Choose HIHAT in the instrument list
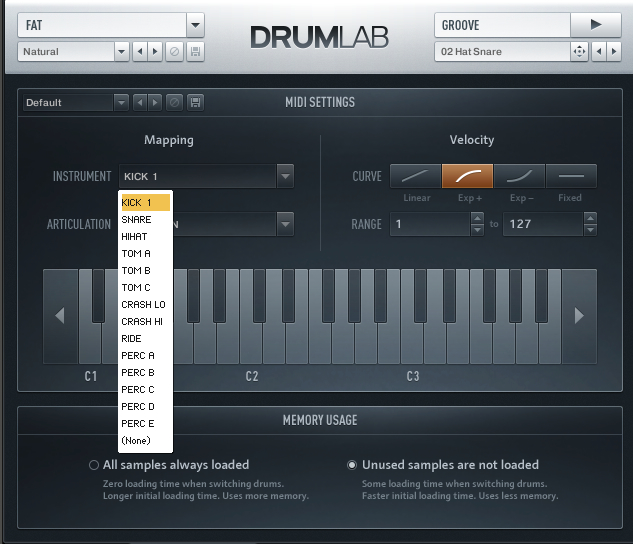This screenshot has height=544, width=633. coord(145,236)
